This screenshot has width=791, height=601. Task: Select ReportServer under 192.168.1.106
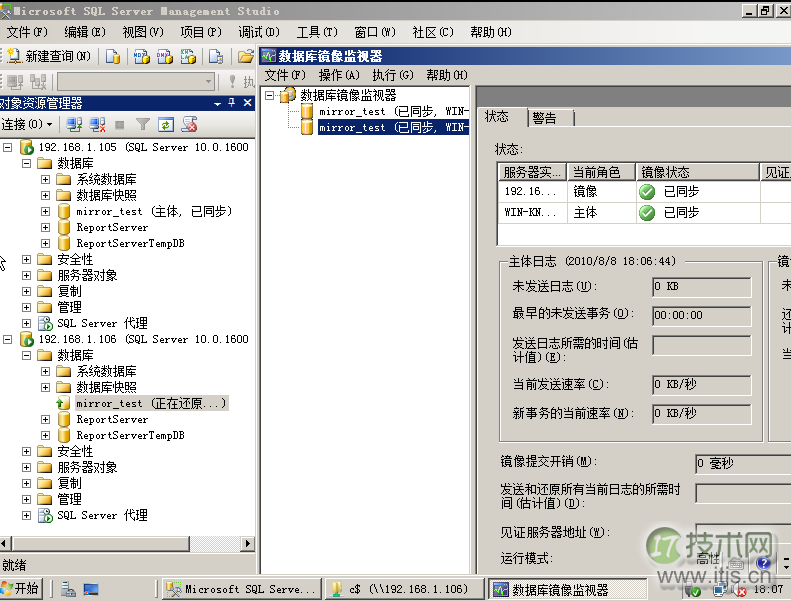point(112,419)
